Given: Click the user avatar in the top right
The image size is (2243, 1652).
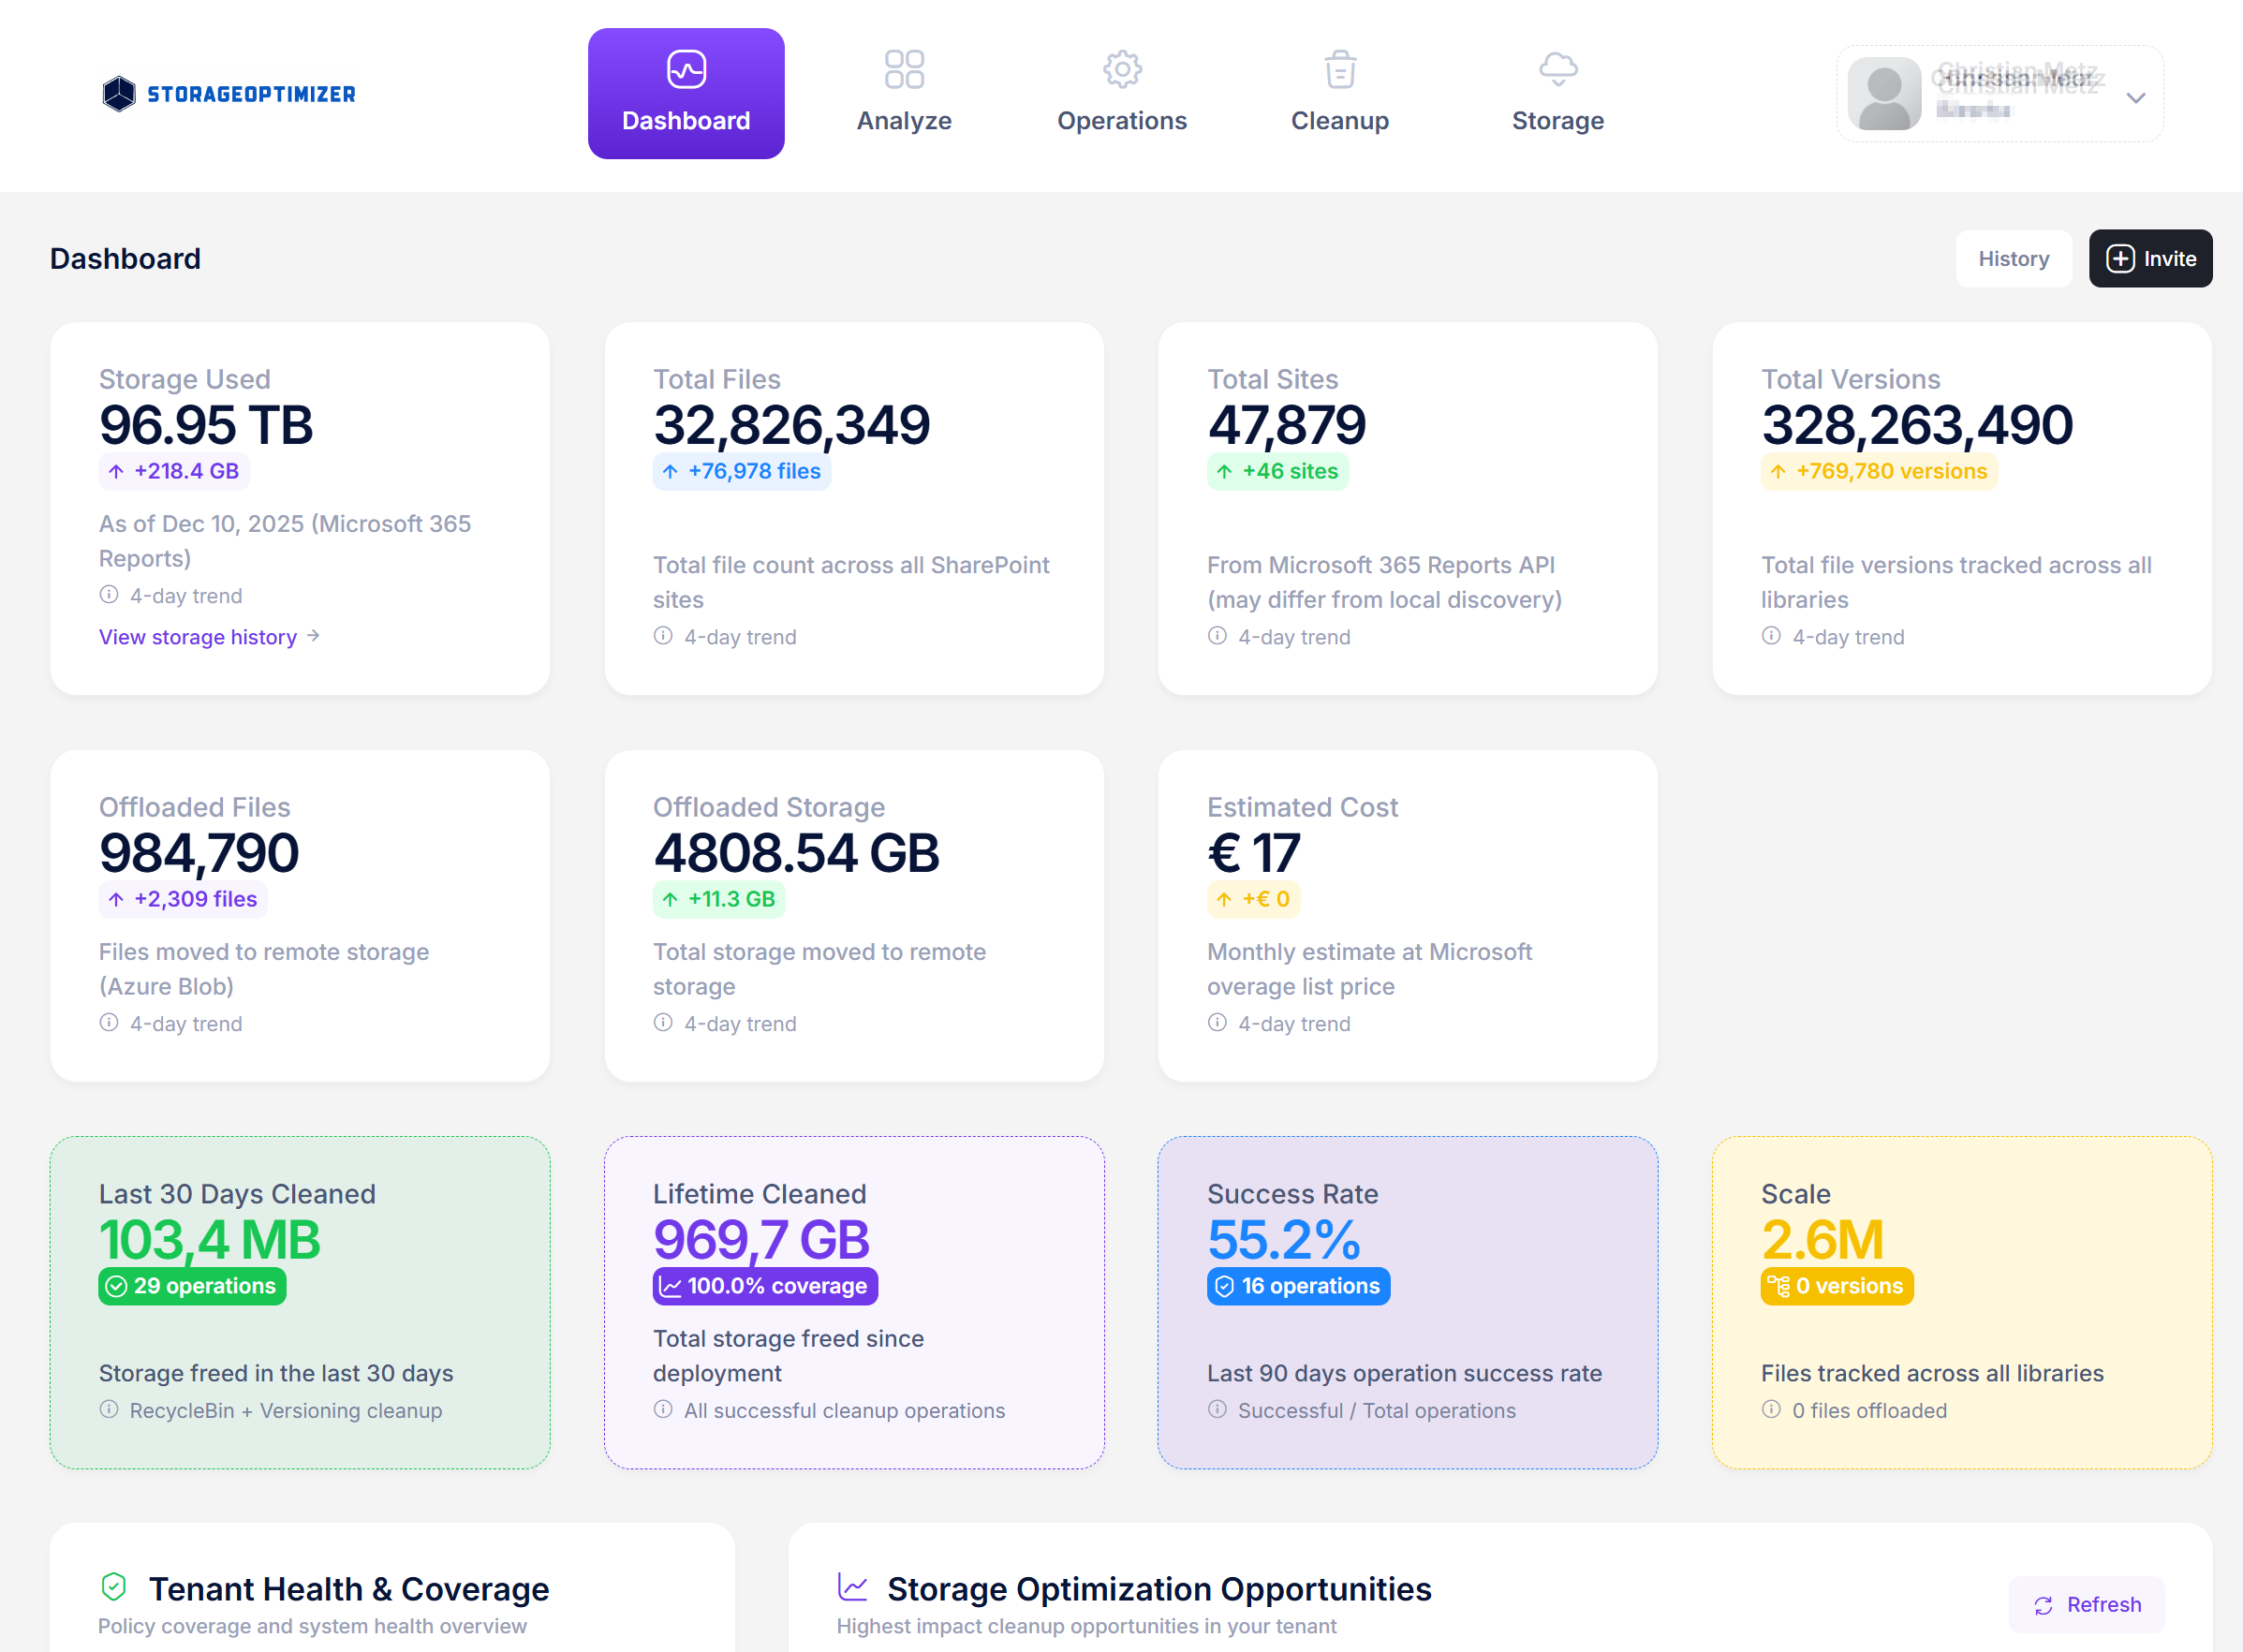Looking at the screenshot, I should click(1885, 94).
